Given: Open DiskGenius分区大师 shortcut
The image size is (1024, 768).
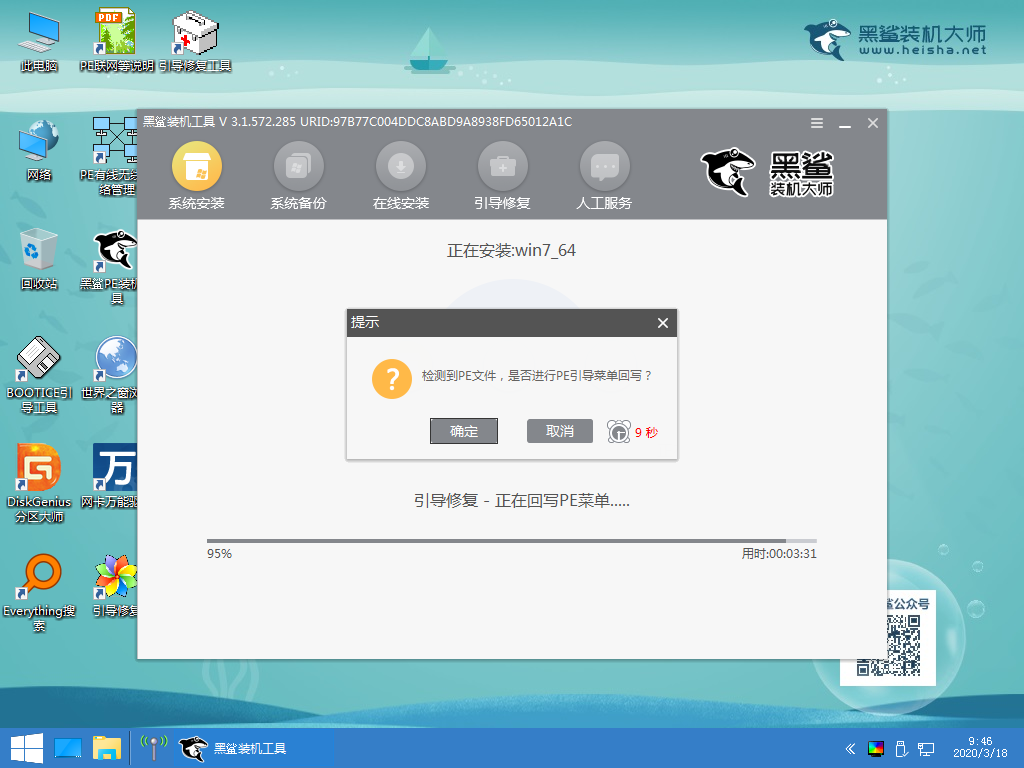Looking at the screenshot, I should click(39, 484).
